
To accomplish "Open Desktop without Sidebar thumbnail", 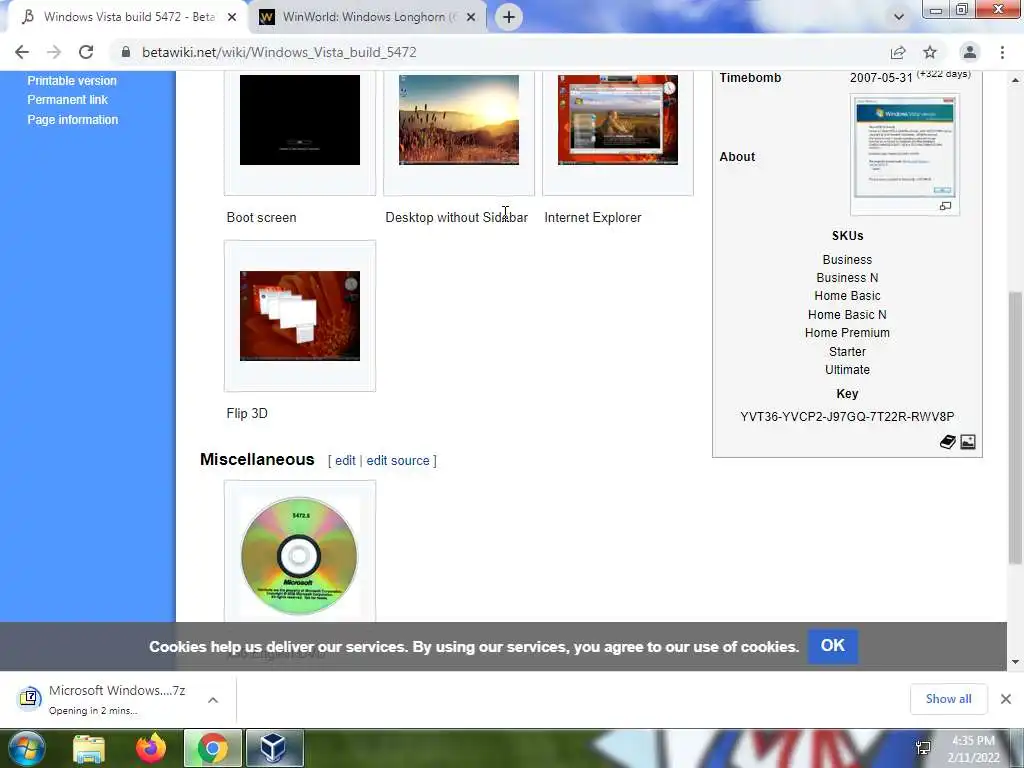I will [459, 120].
